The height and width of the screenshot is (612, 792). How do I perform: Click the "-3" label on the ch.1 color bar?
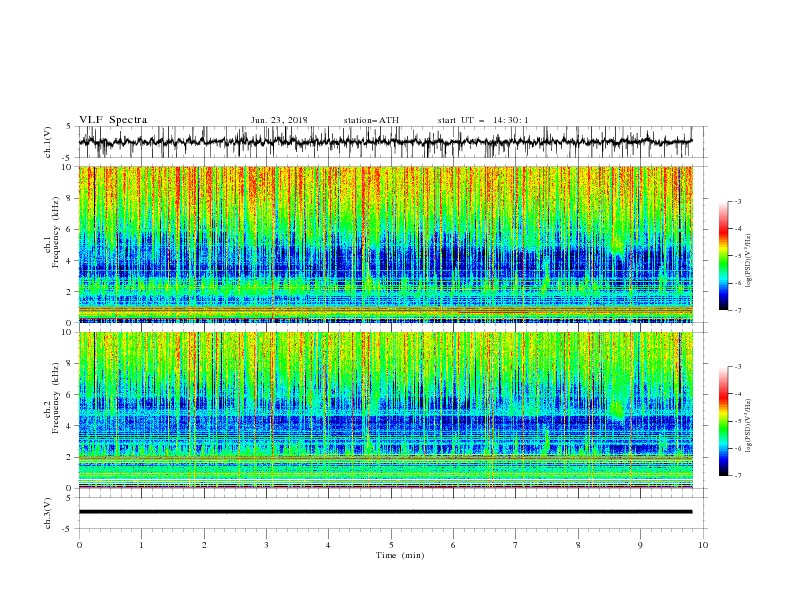(x=738, y=201)
